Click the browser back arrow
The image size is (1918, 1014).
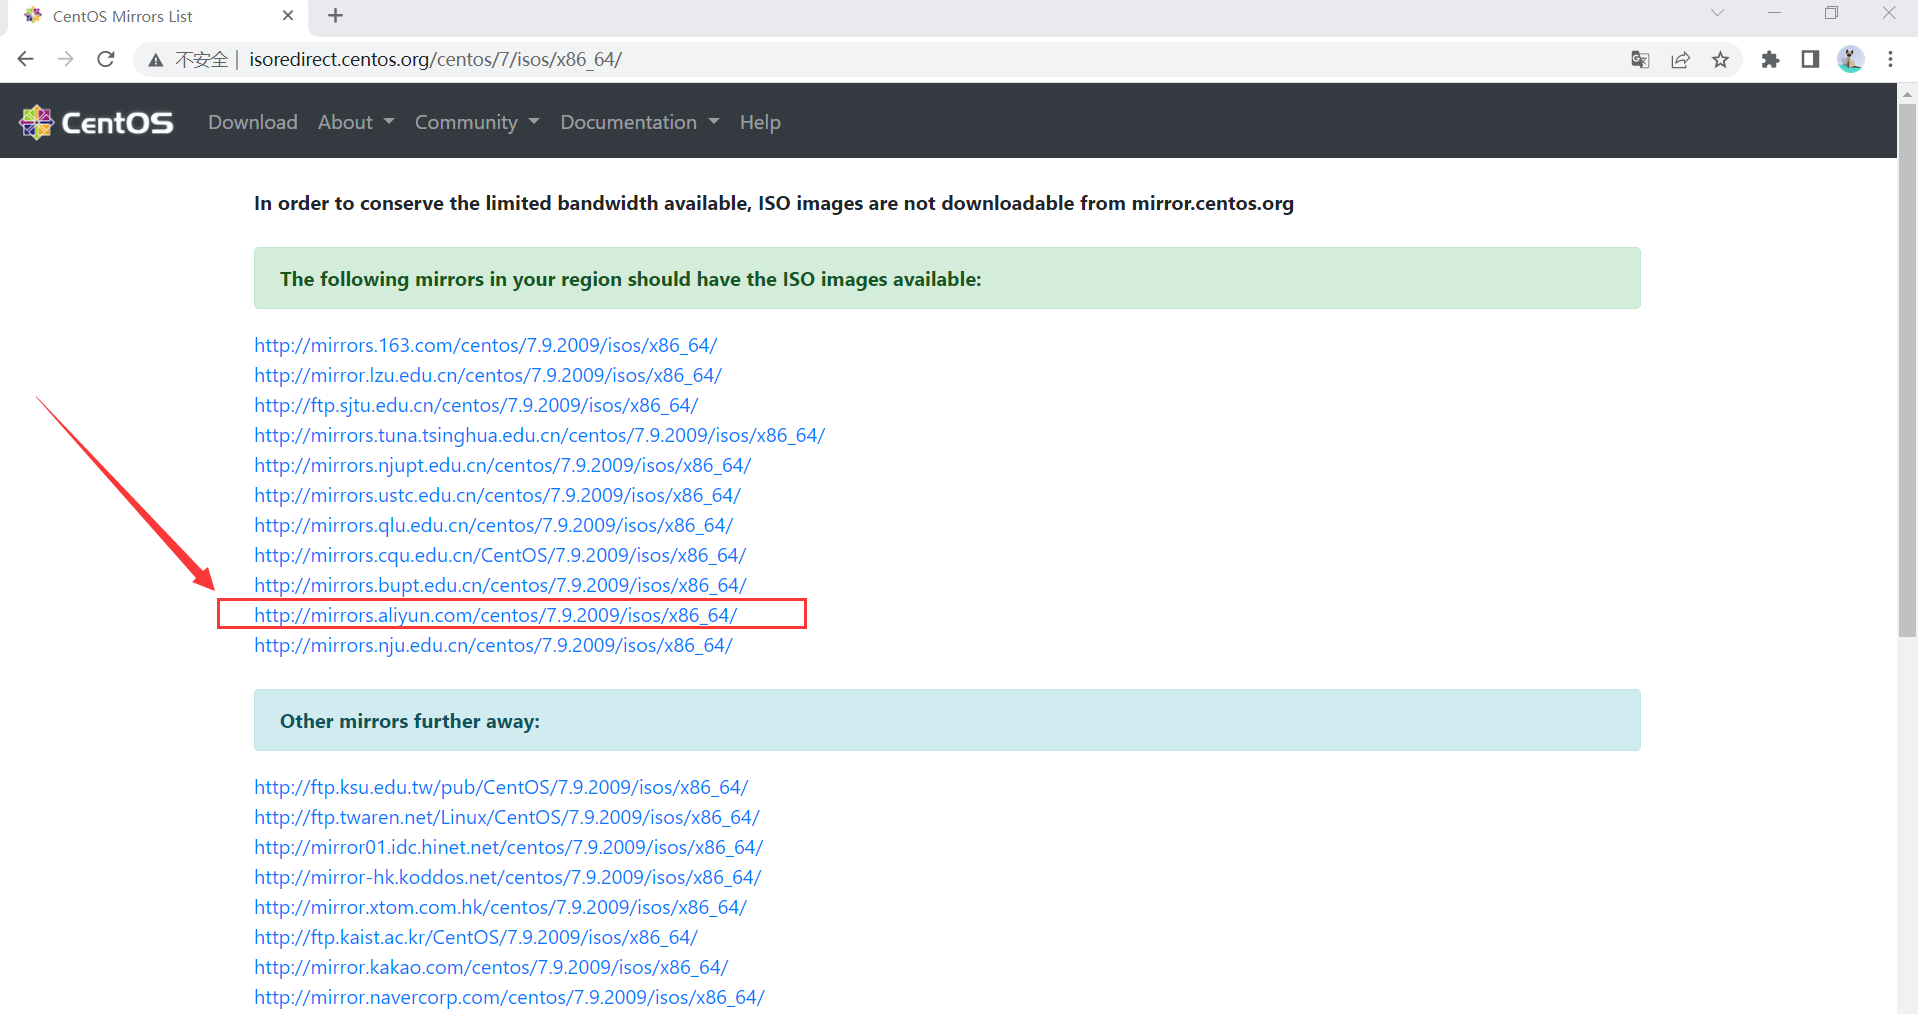pyautogui.click(x=26, y=59)
